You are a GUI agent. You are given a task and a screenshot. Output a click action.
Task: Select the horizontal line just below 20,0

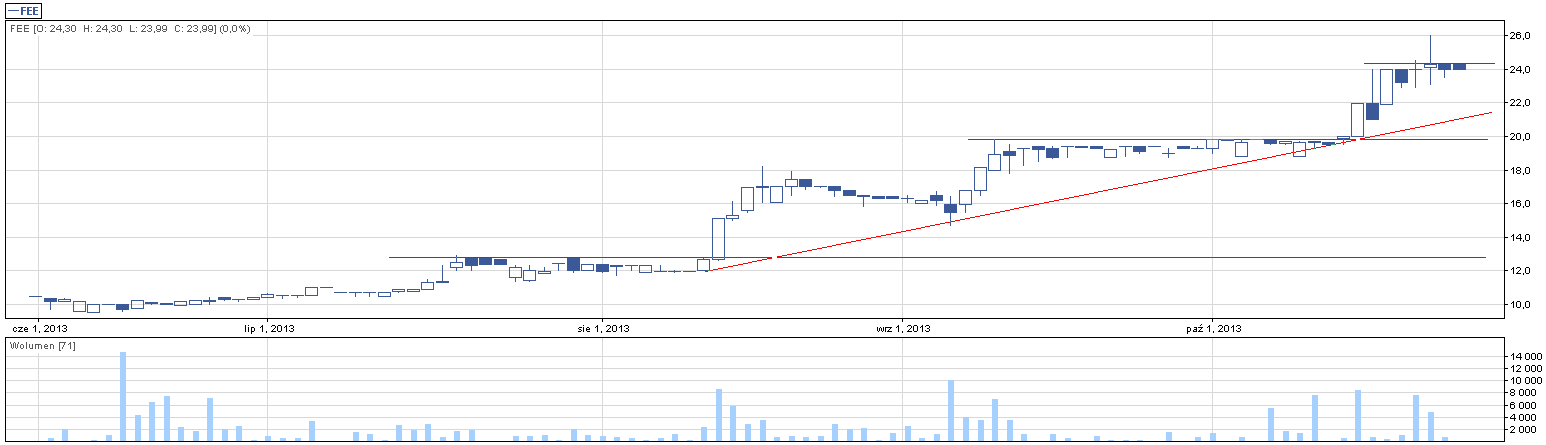click(x=1228, y=139)
